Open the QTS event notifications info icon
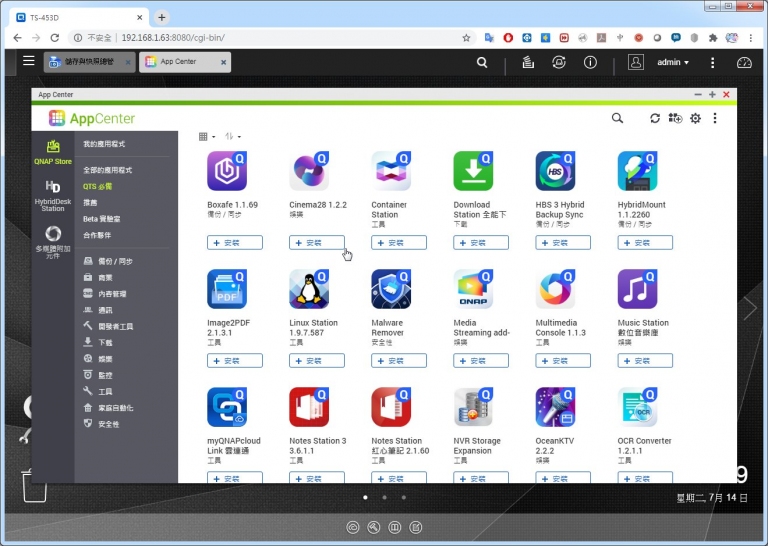This screenshot has width=768, height=546. coord(590,62)
